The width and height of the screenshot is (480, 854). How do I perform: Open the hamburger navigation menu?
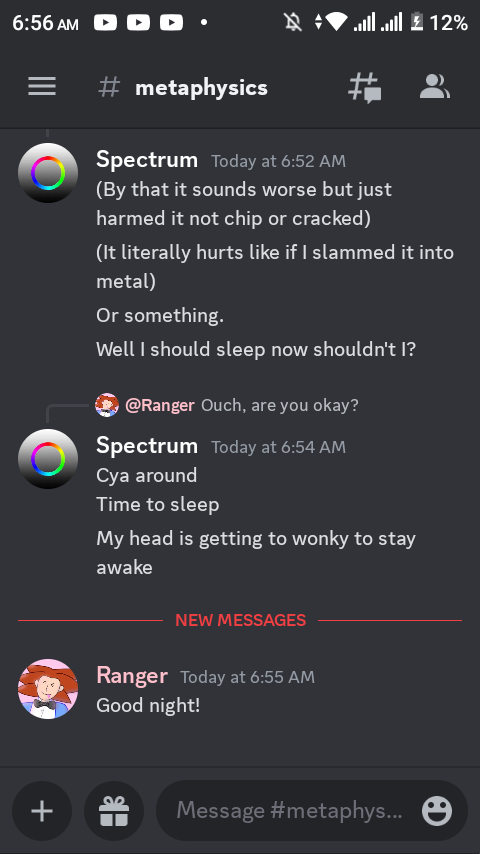tap(42, 87)
